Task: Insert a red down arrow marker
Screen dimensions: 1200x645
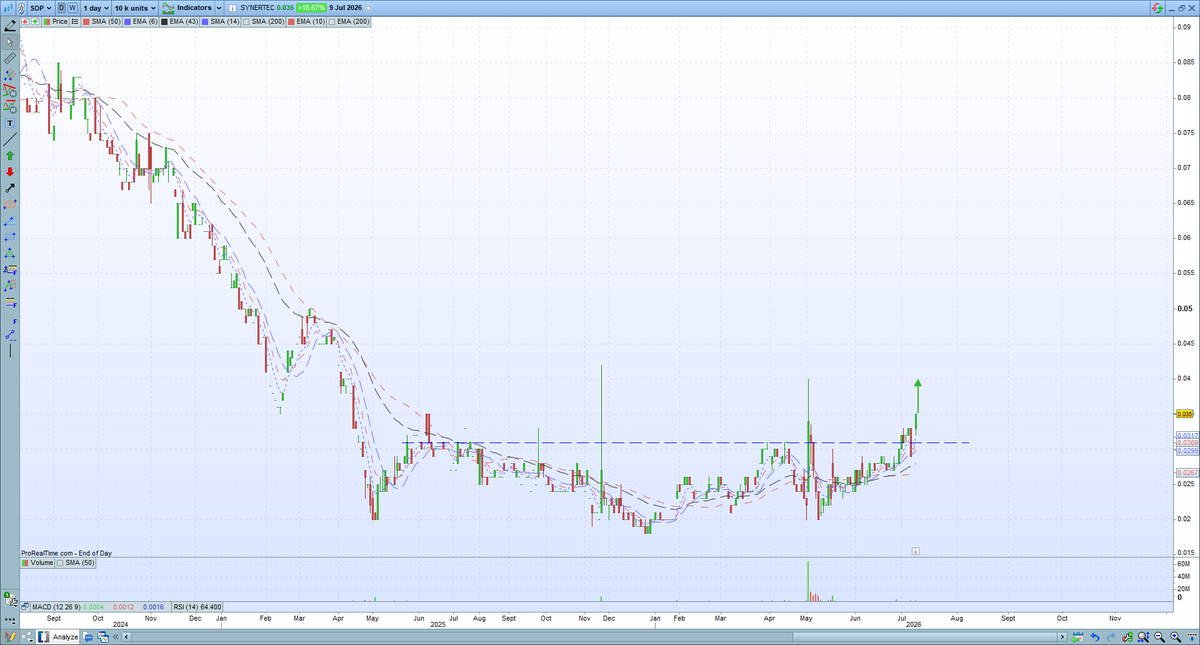Action: click(10, 172)
